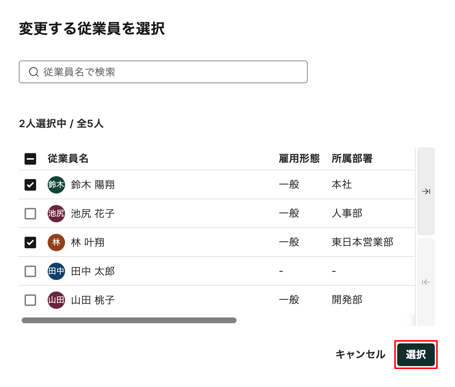This screenshot has width=455, height=387.
Task: Click the 雇用形態 column header
Action: pyautogui.click(x=299, y=159)
